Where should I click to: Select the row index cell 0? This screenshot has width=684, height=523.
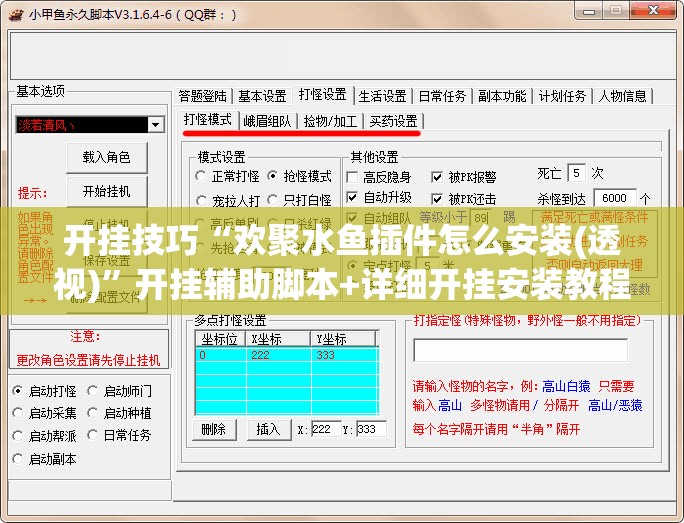click(x=221, y=355)
